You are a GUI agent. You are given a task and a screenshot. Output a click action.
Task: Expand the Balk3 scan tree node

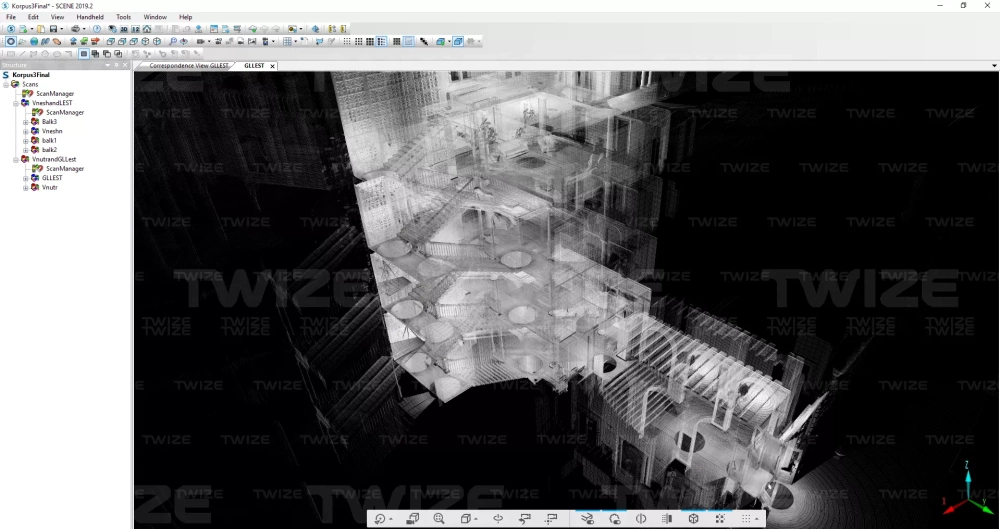(26, 122)
